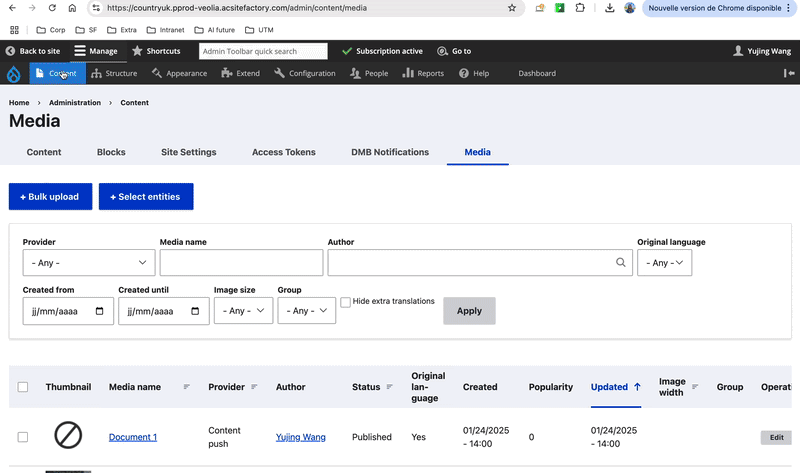
Task: Switch to the Blocks tab
Action: [111, 152]
